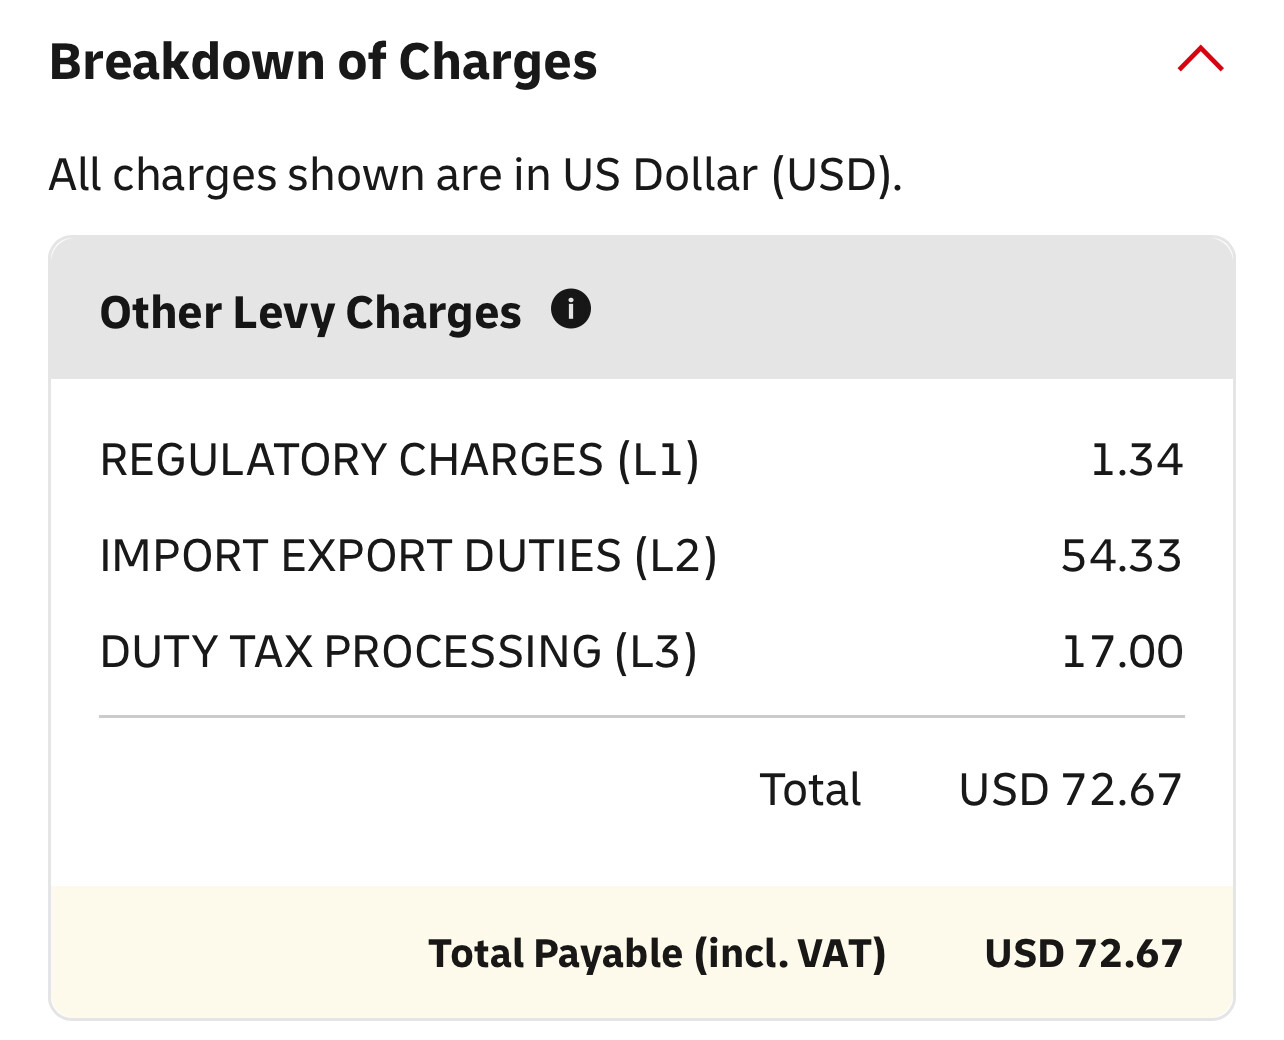Click blank left area of yellow payable row

(x=230, y=953)
